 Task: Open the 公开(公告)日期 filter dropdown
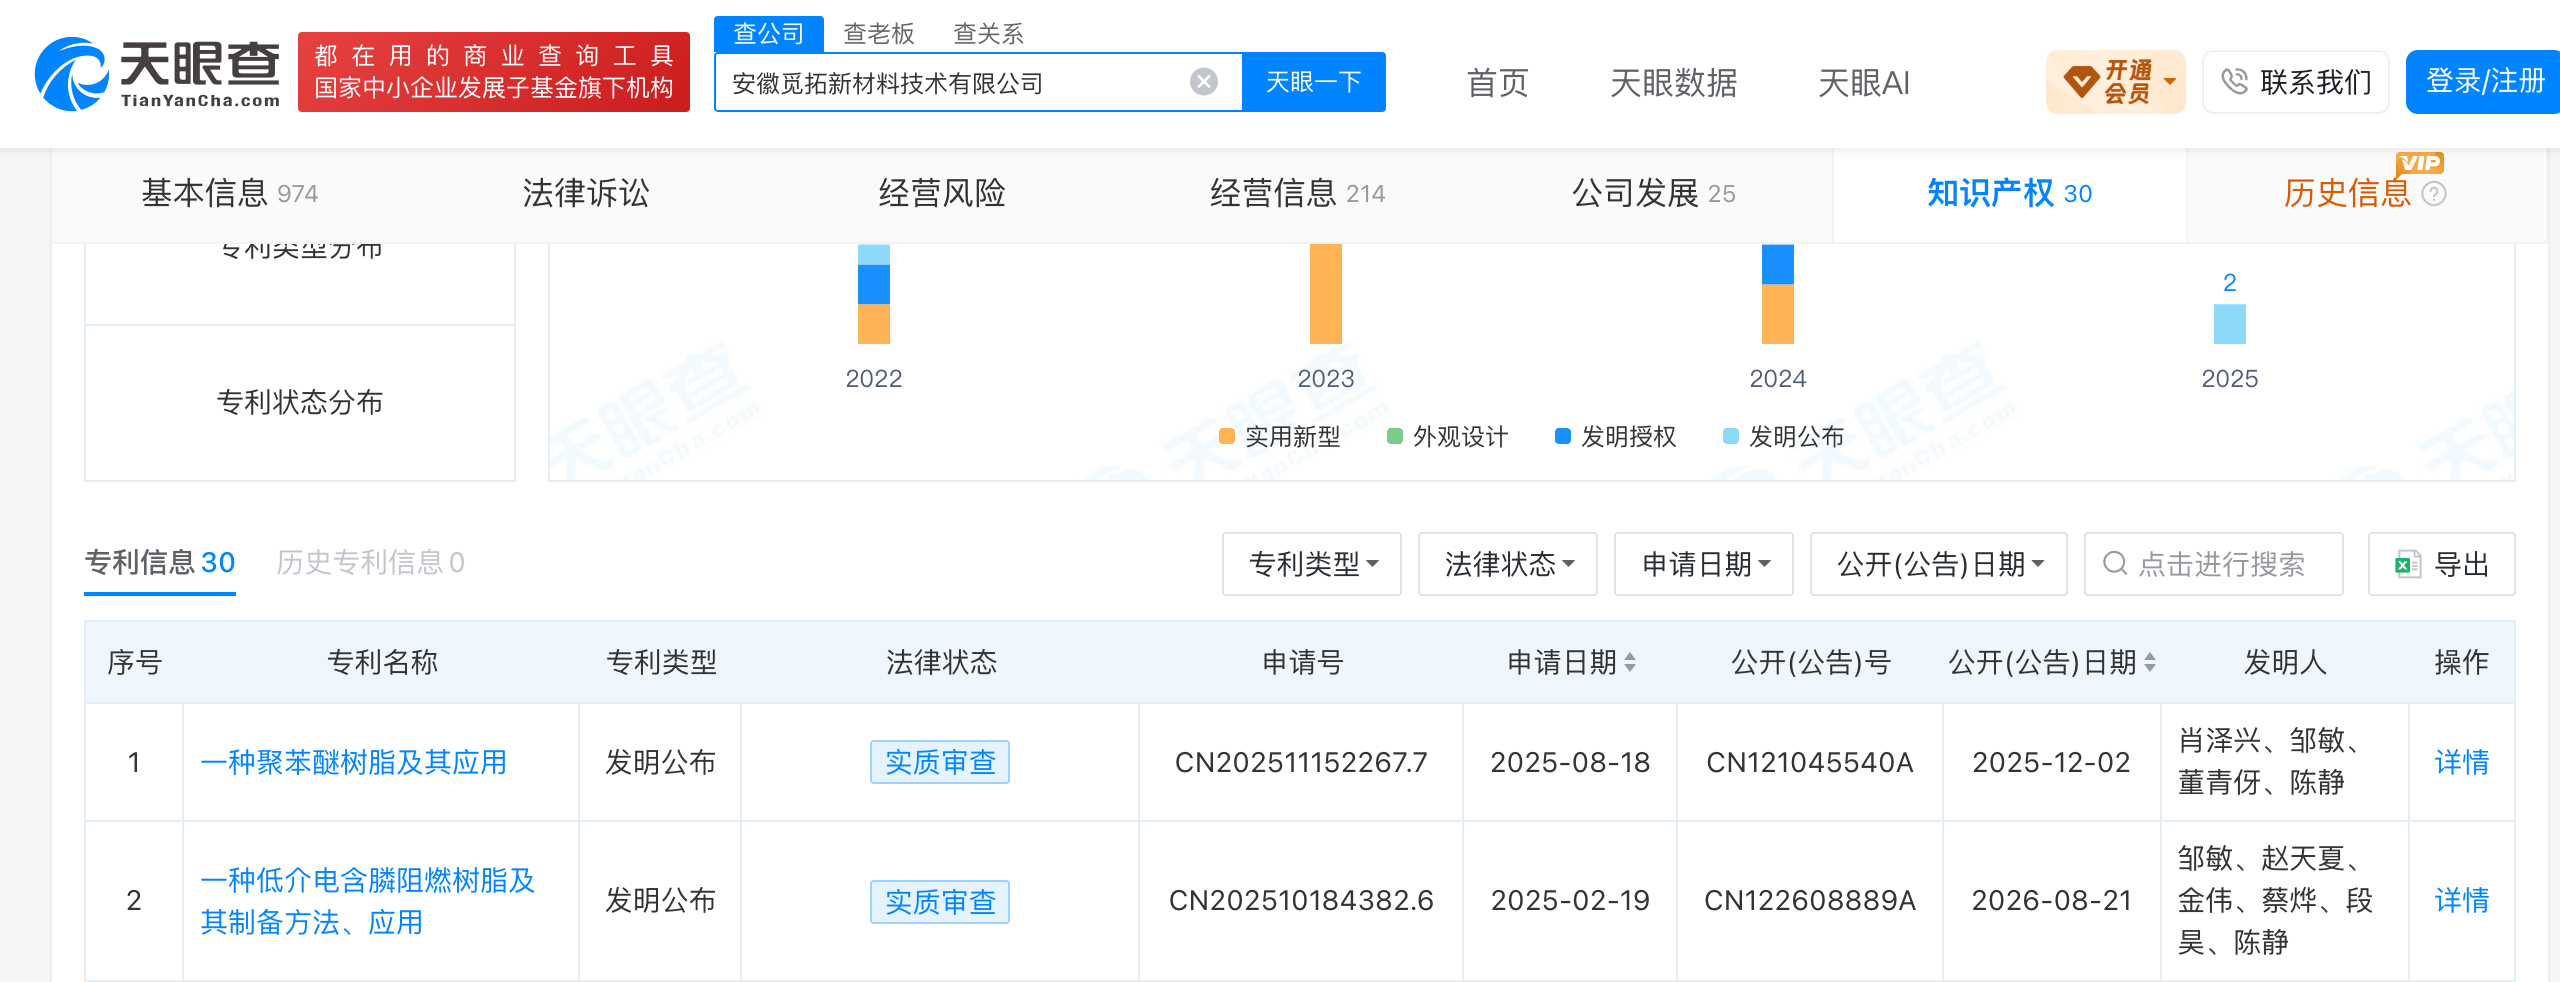[1939, 564]
